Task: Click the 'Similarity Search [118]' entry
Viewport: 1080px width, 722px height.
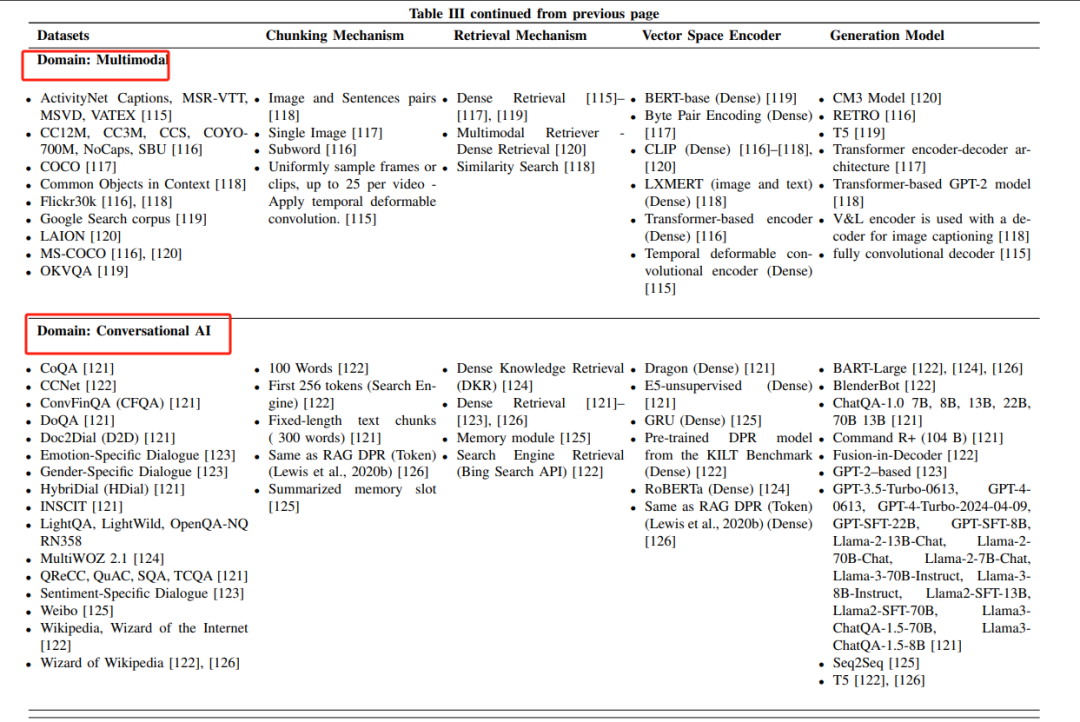Action: pyautogui.click(x=526, y=167)
